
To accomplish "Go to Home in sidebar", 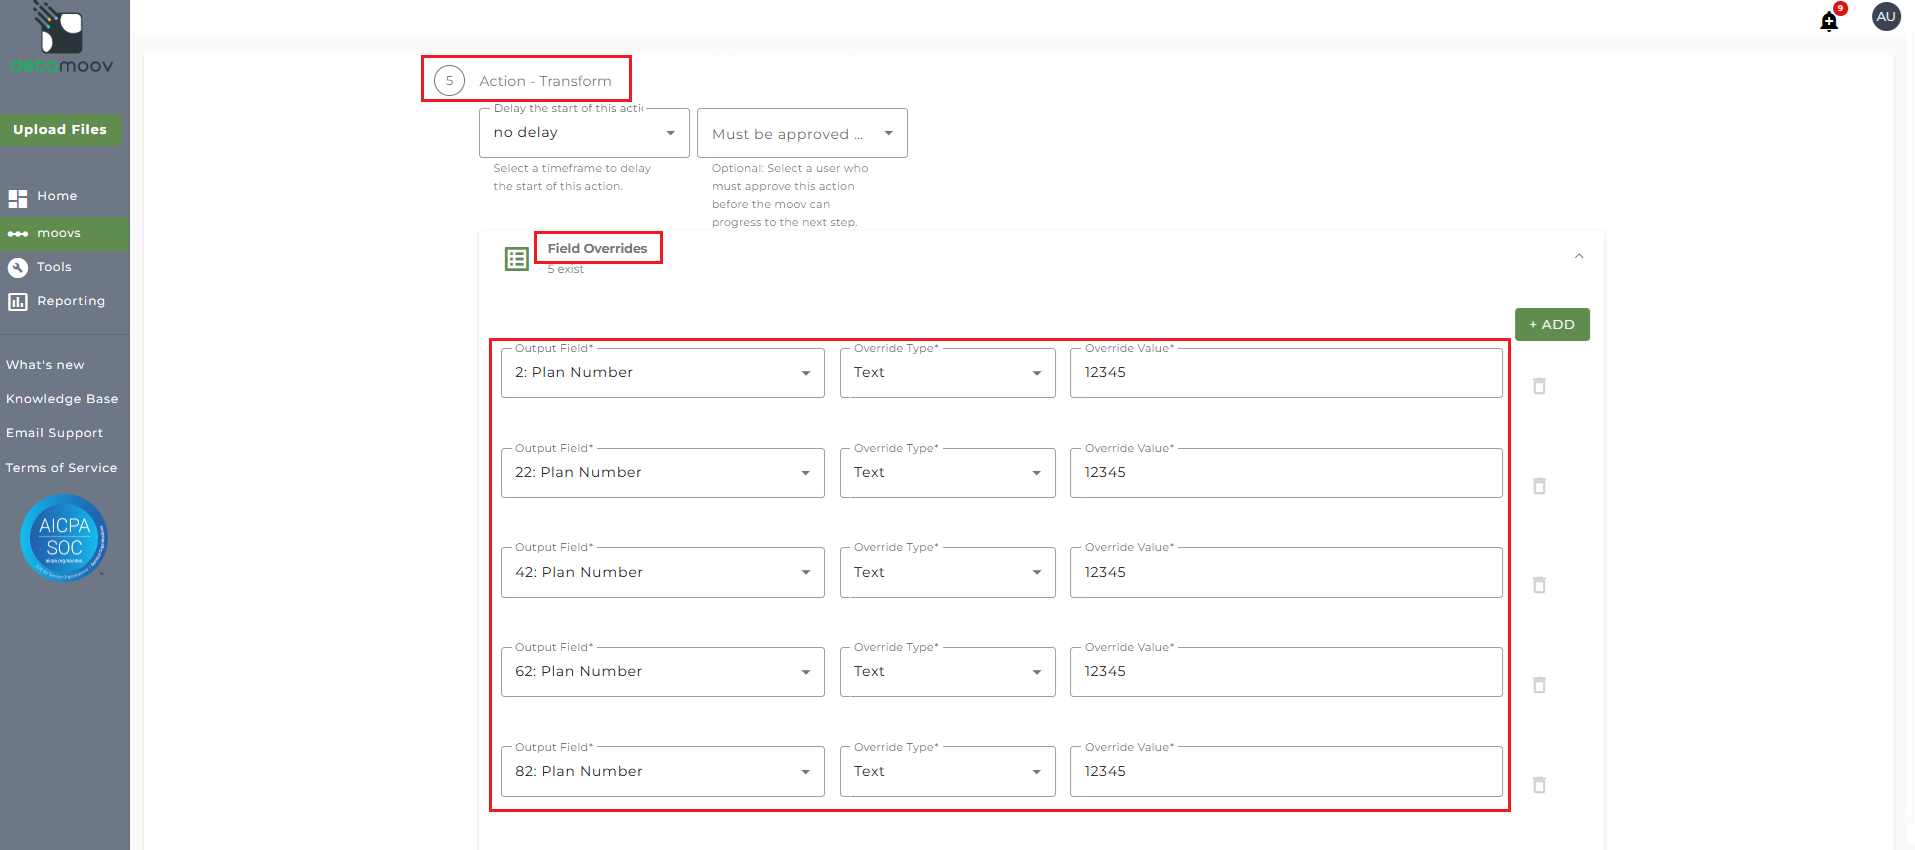I will click(57, 196).
